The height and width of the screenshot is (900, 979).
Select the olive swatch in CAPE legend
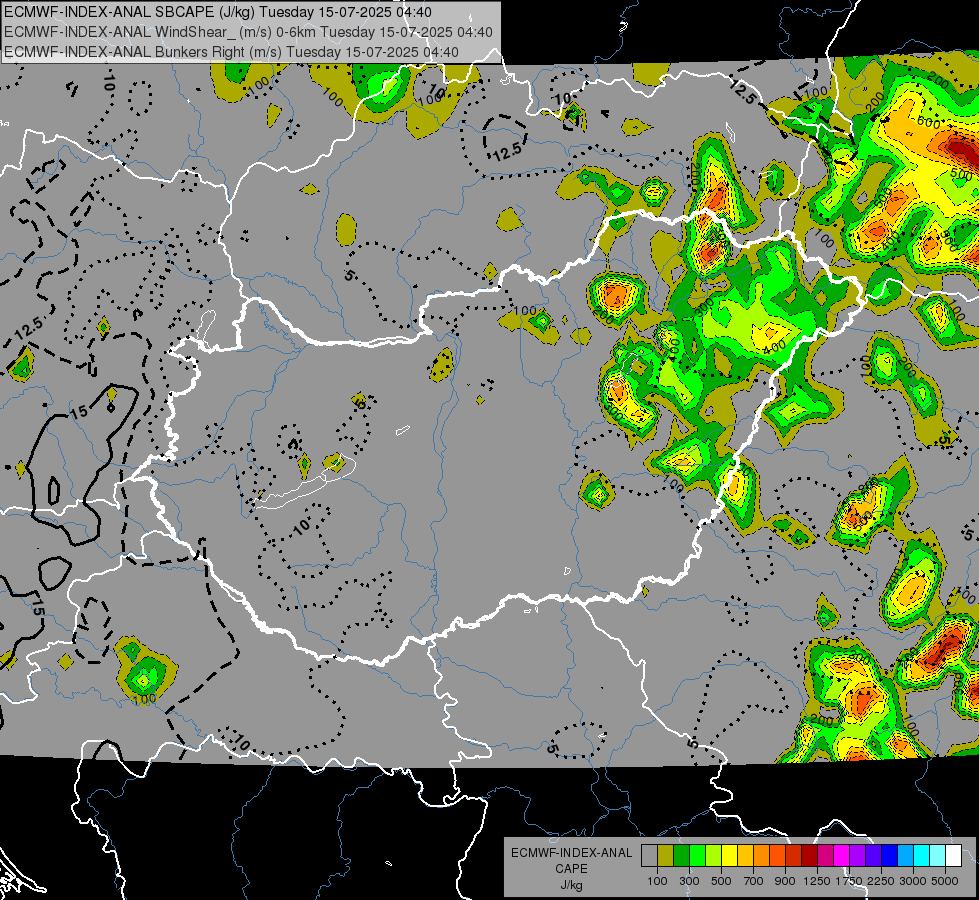(x=666, y=855)
